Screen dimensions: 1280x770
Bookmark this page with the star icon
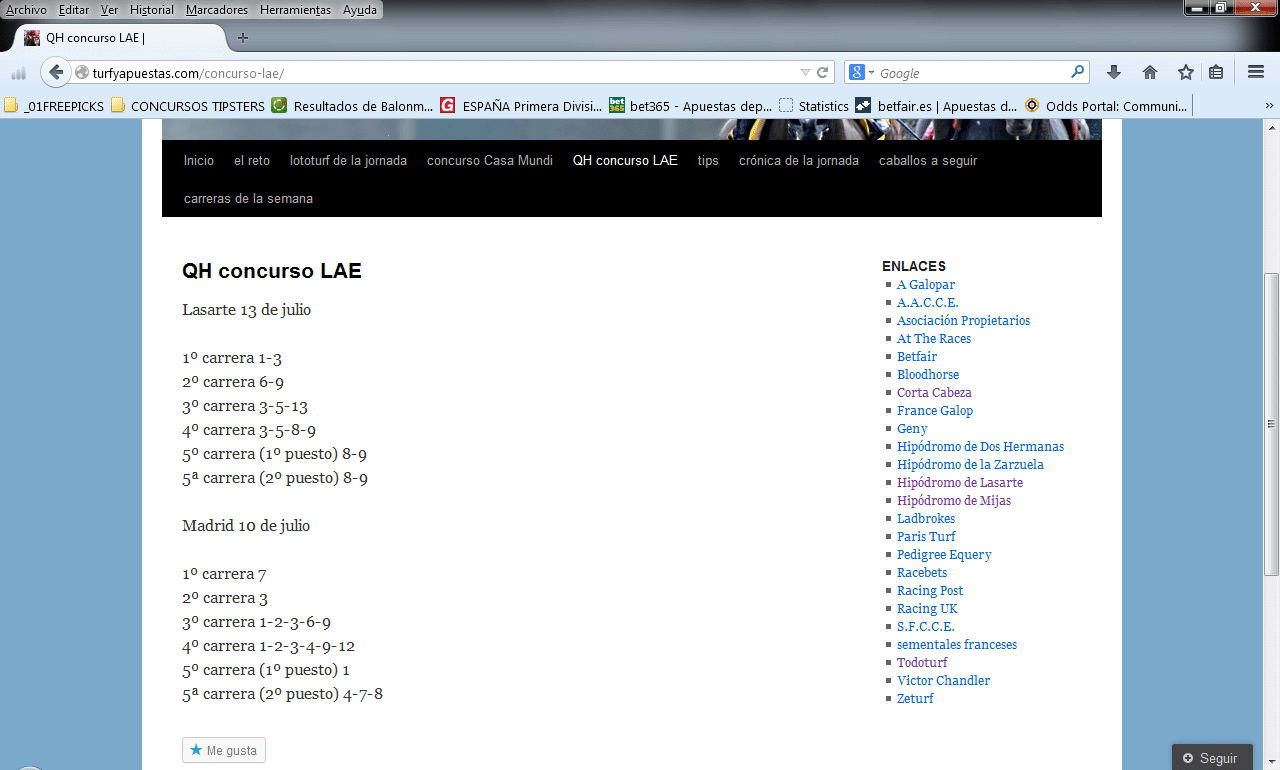(1186, 72)
